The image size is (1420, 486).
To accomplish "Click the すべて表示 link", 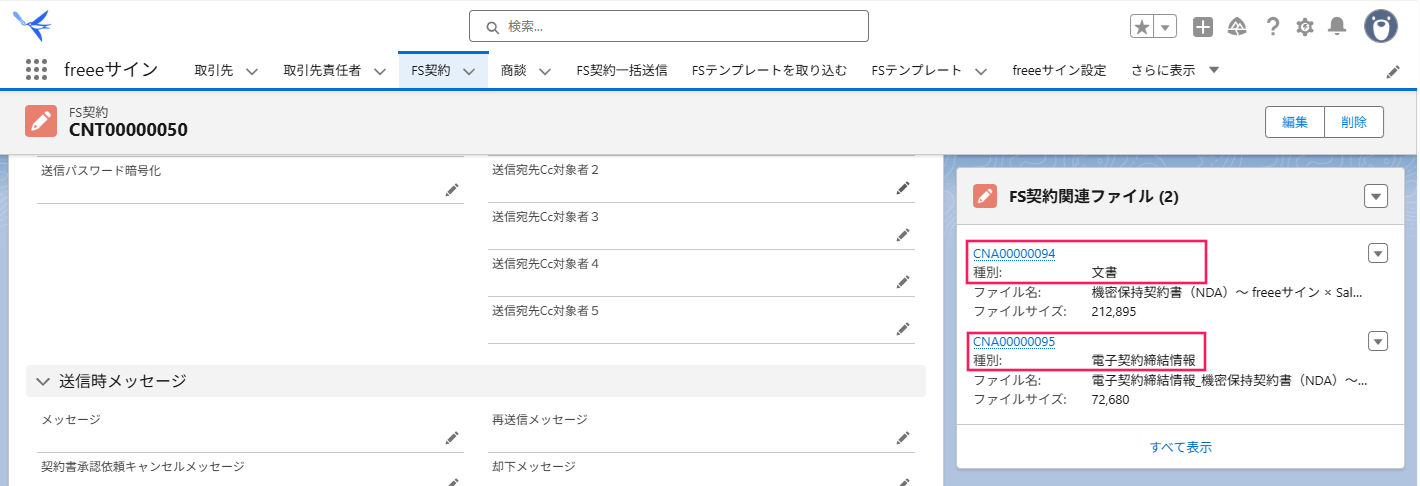I will pos(1181,447).
